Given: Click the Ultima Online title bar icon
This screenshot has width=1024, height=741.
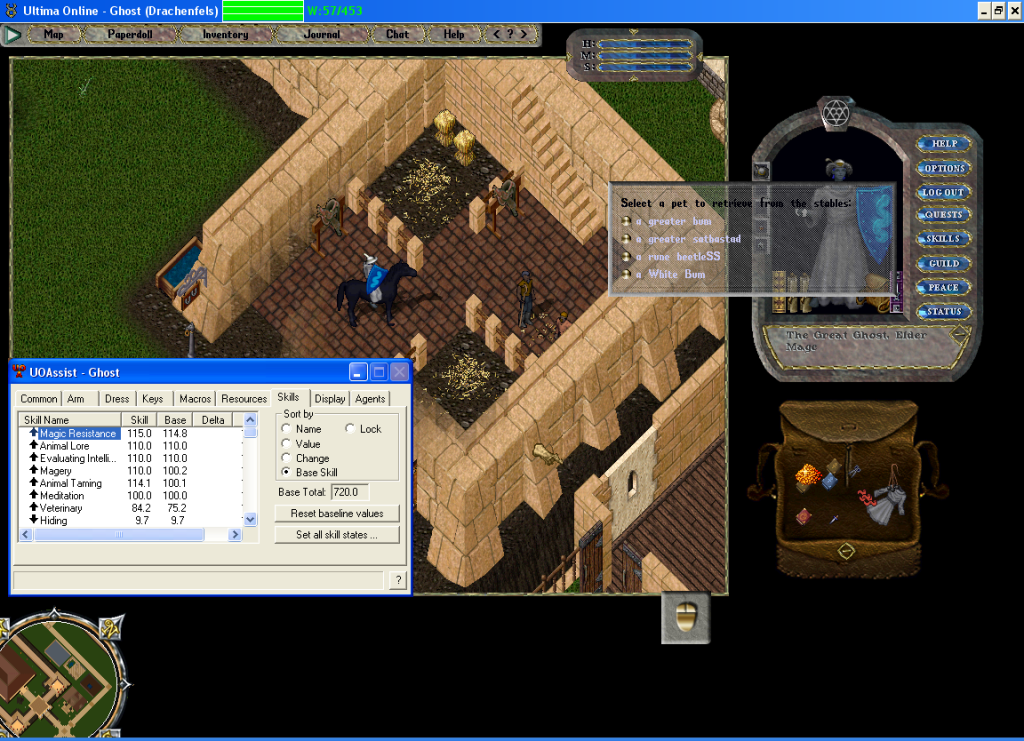Looking at the screenshot, I should point(11,10).
